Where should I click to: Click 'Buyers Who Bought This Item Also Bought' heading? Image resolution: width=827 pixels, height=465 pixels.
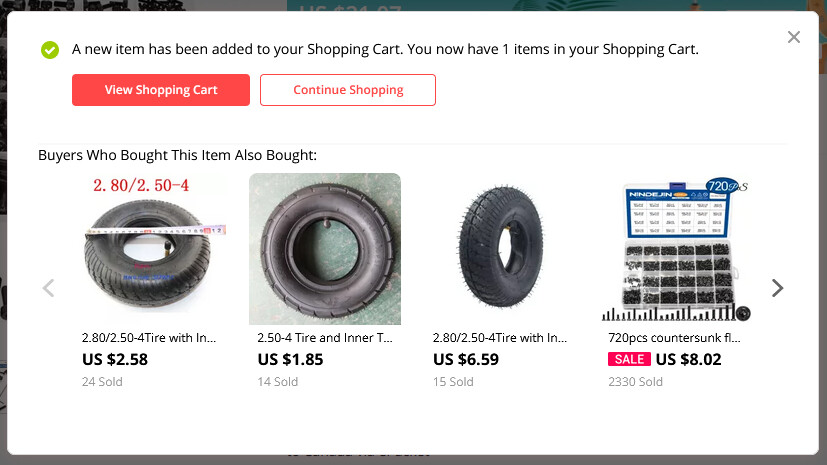pos(177,155)
